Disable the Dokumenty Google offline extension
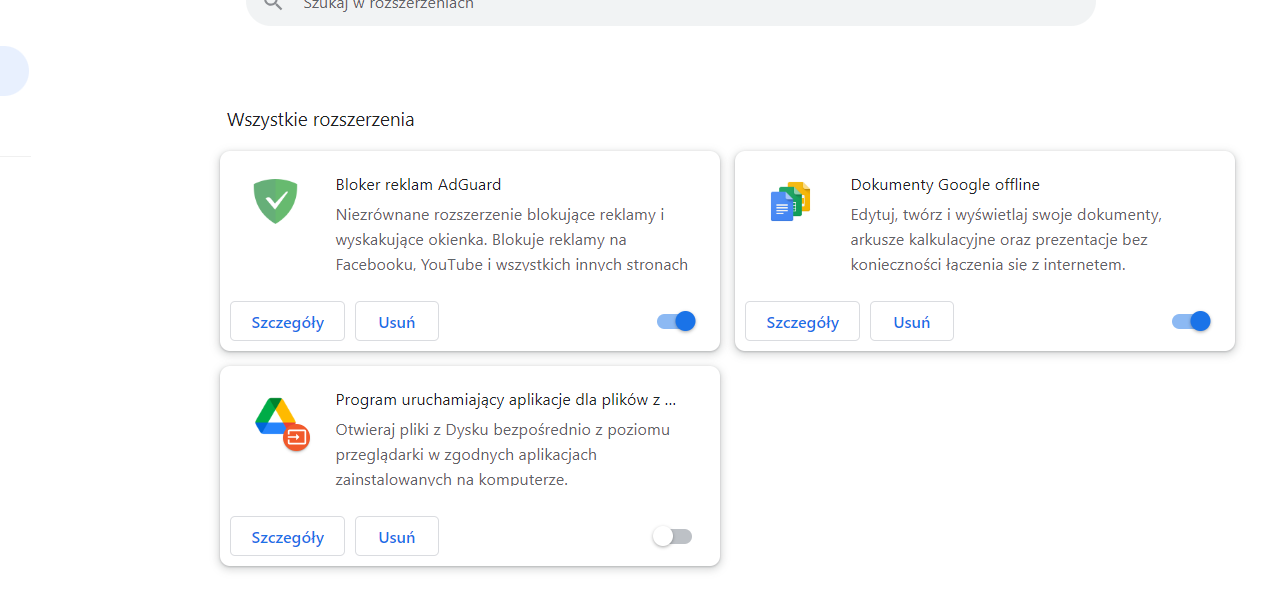Screen dimensions: 1282x598 (x=1190, y=321)
